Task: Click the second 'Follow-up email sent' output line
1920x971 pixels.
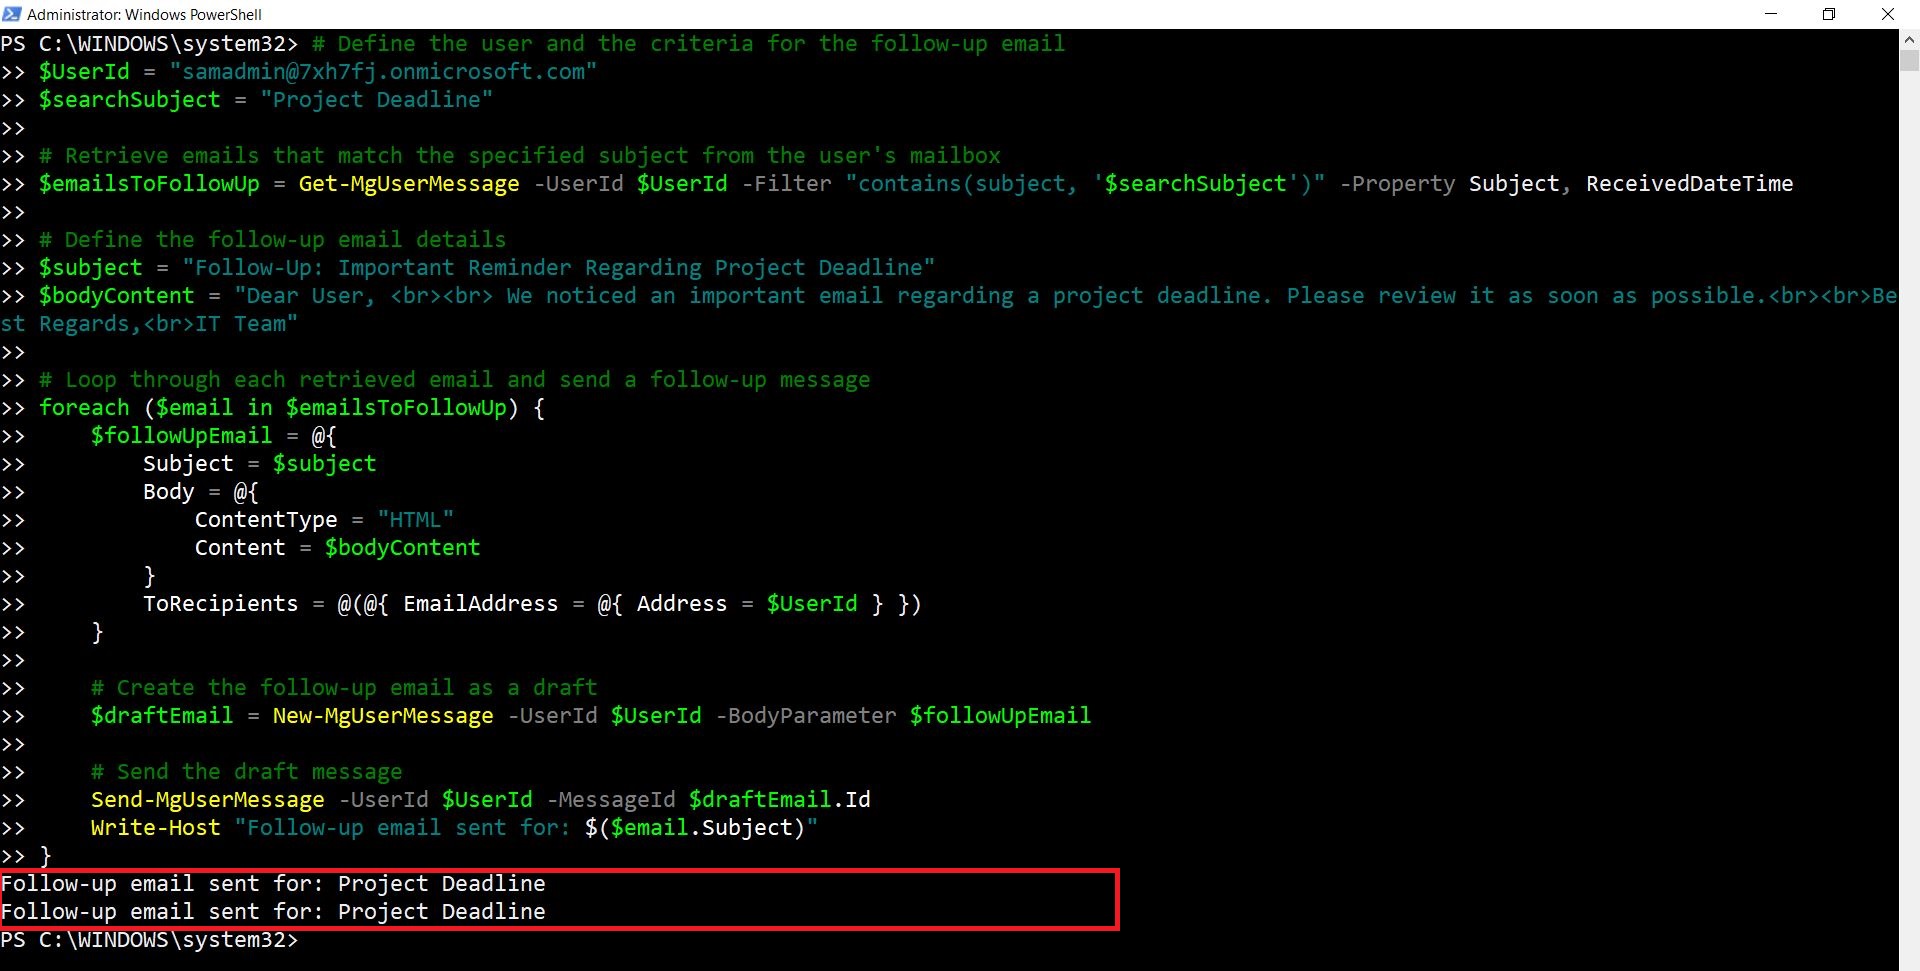Action: (x=273, y=912)
